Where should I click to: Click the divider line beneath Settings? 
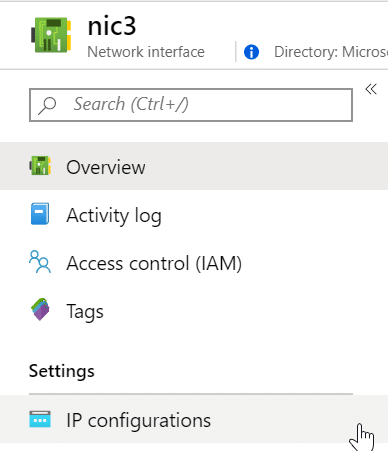click(x=191, y=394)
